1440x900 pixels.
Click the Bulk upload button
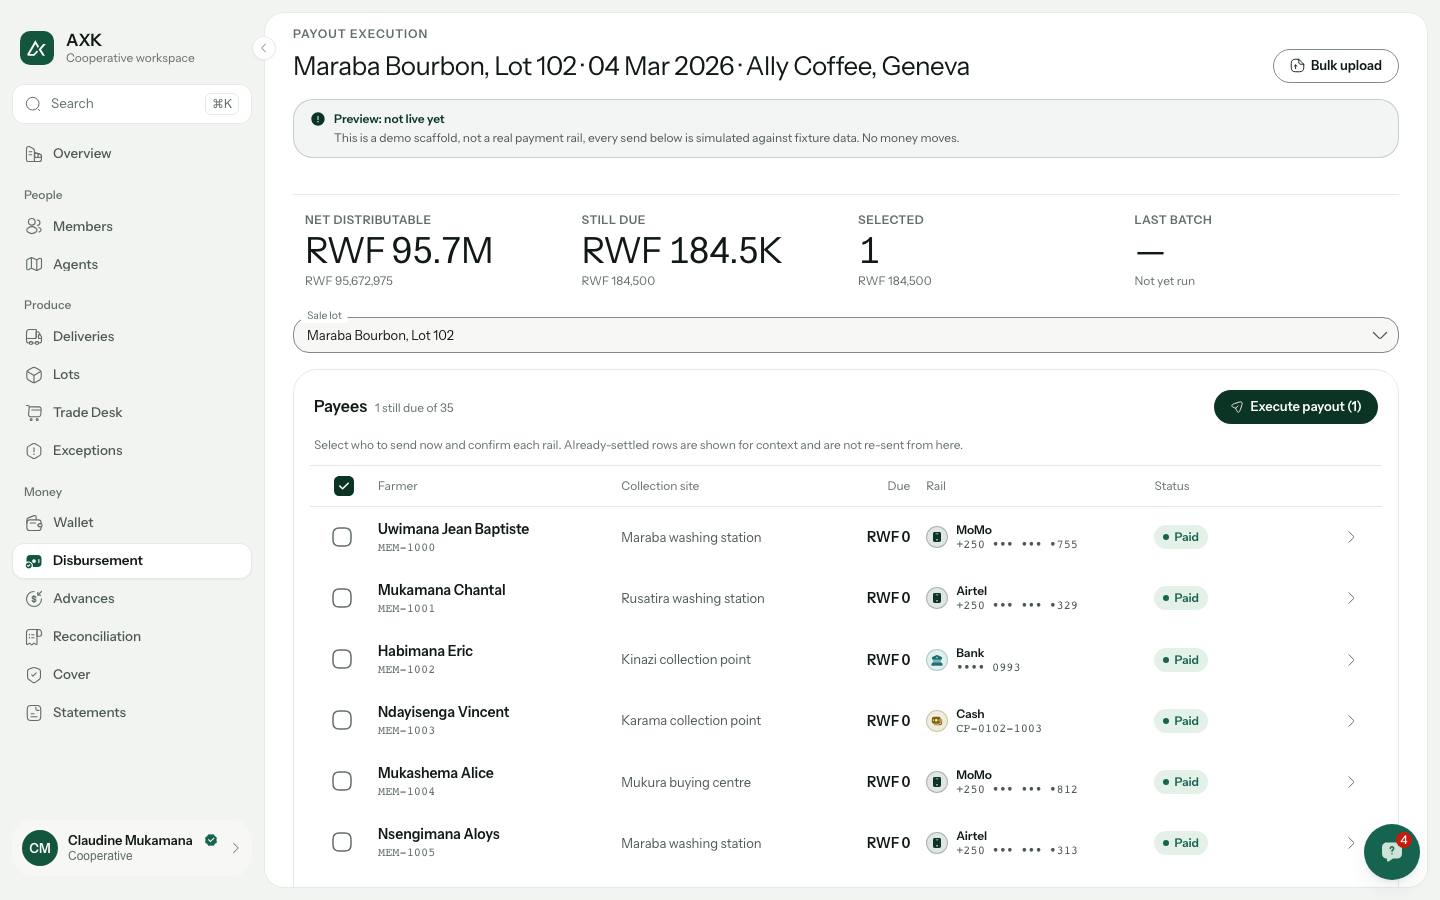[x=1336, y=66]
